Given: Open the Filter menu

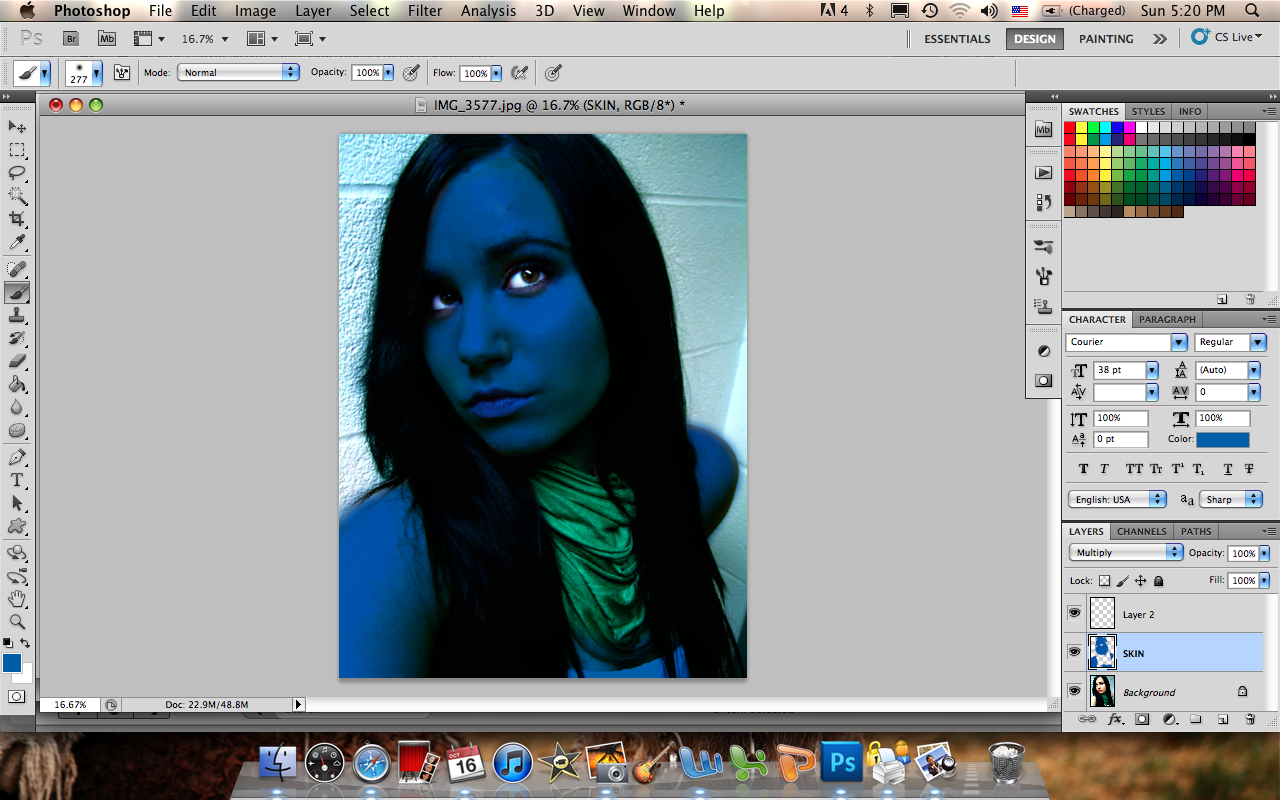Looking at the screenshot, I should point(425,11).
